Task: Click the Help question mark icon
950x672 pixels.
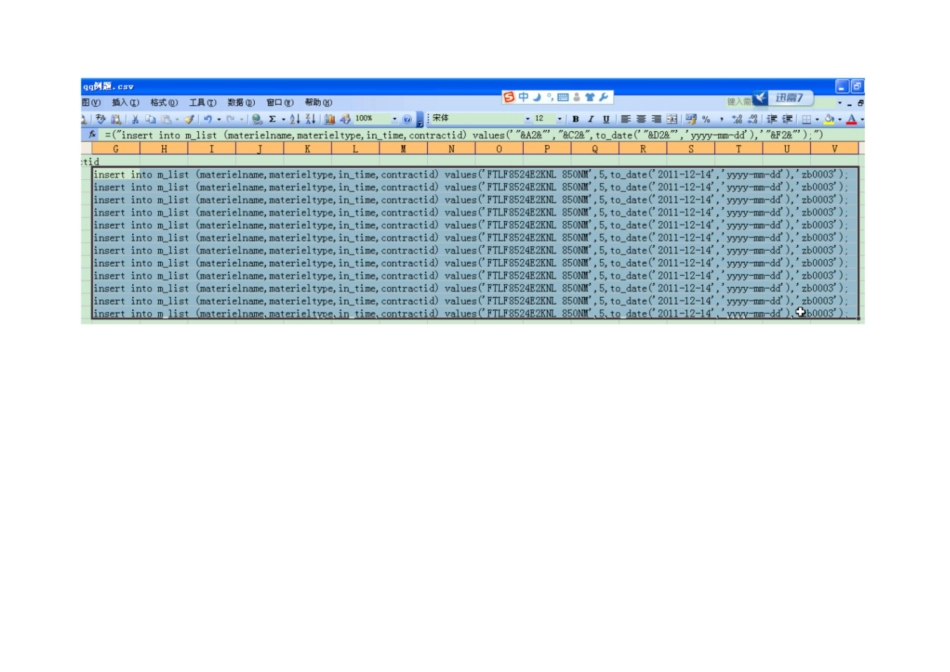Action: 407,119
